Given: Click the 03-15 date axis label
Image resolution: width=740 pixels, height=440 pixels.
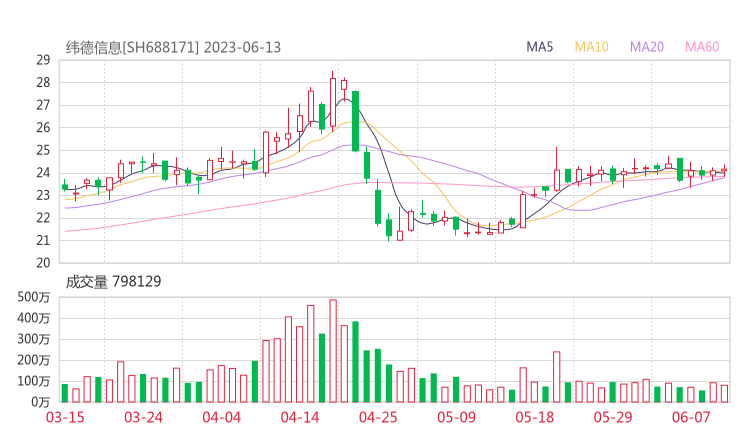Looking at the screenshot, I should pyautogui.click(x=65, y=417).
